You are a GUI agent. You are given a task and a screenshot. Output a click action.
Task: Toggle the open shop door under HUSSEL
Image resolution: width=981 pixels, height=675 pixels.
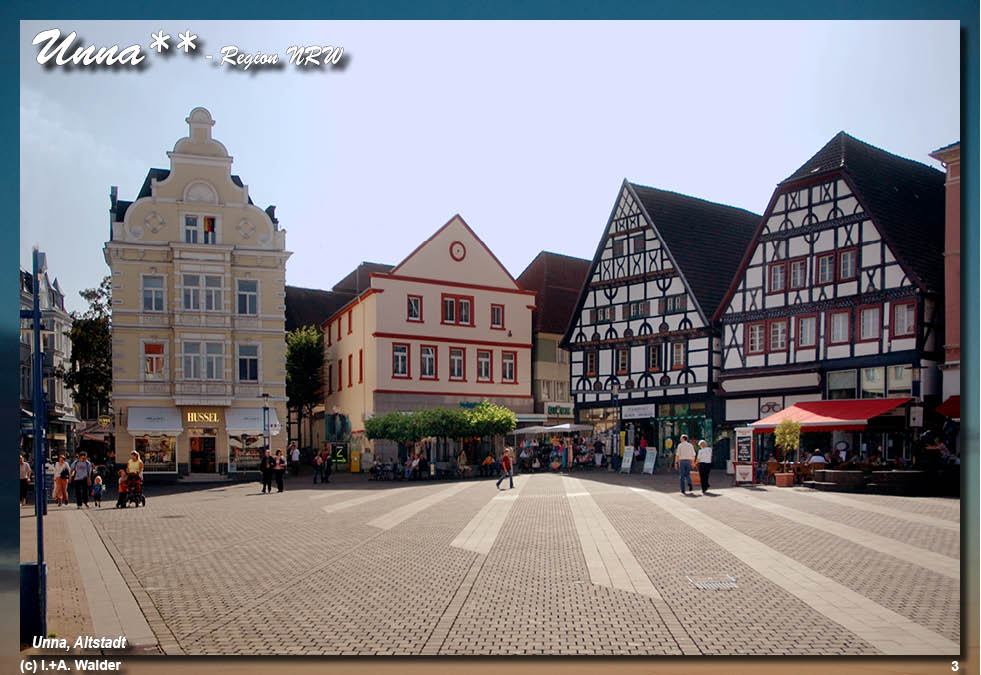coord(203,455)
